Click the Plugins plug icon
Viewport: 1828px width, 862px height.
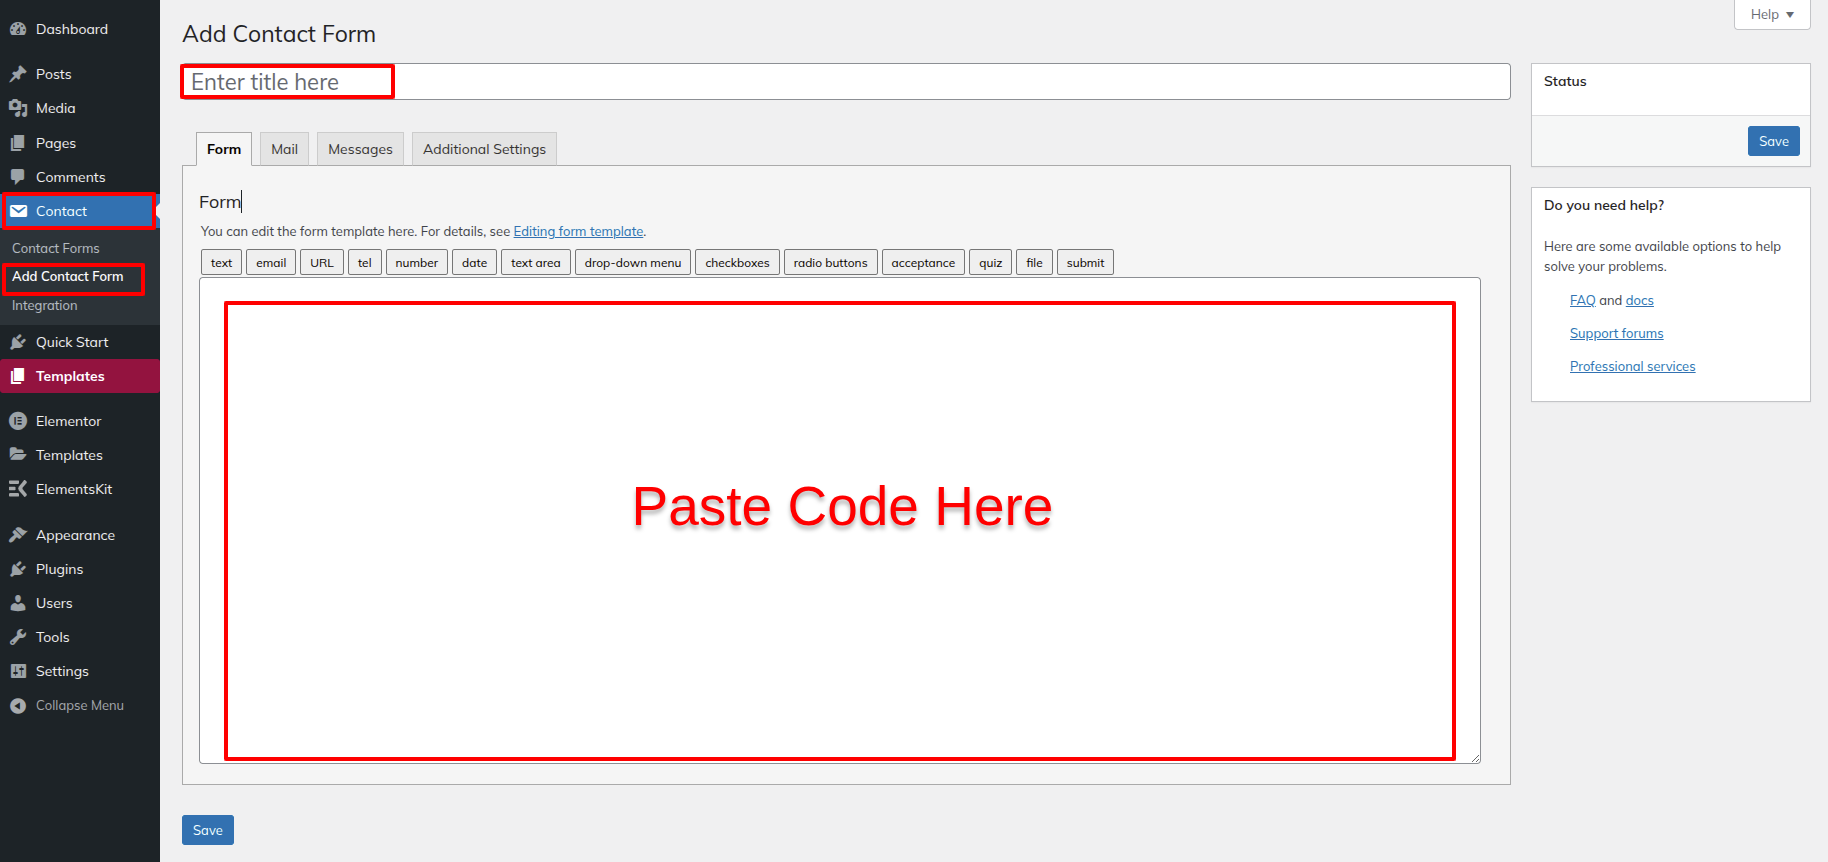coord(18,569)
